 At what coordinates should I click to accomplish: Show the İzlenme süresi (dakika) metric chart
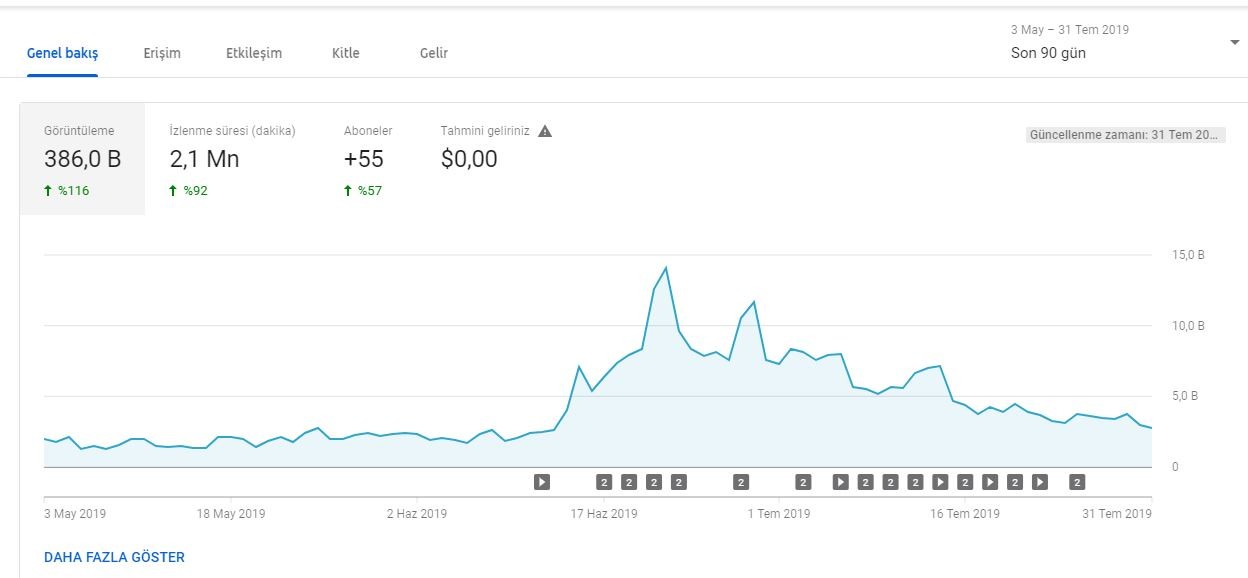pyautogui.click(x=233, y=159)
